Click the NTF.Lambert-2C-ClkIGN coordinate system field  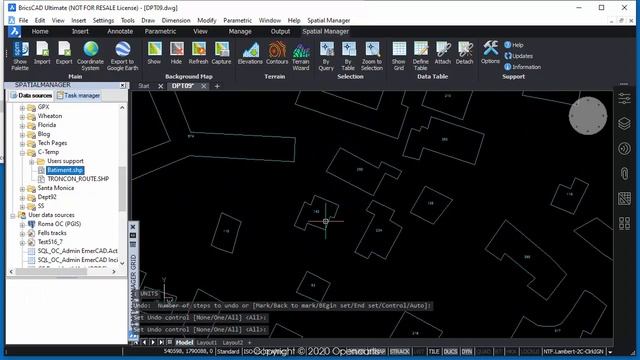pyautogui.click(x=573, y=351)
